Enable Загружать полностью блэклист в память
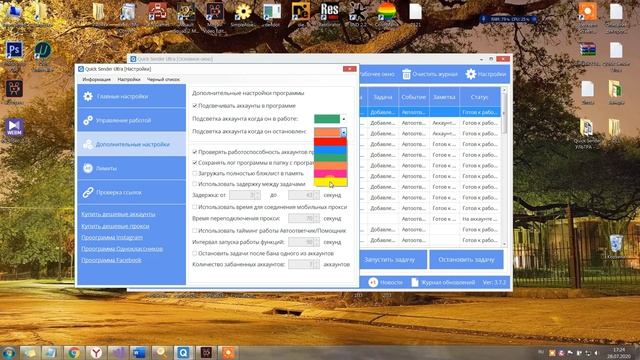The width and height of the screenshot is (640, 360). pyautogui.click(x=195, y=173)
